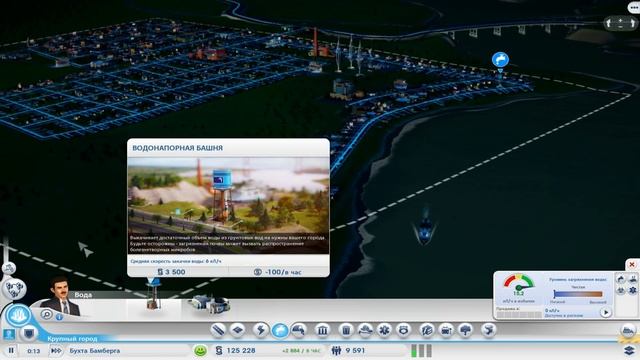Click the magnifier icon beside the advisor
The width and height of the screenshot is (640, 360).
point(47,314)
